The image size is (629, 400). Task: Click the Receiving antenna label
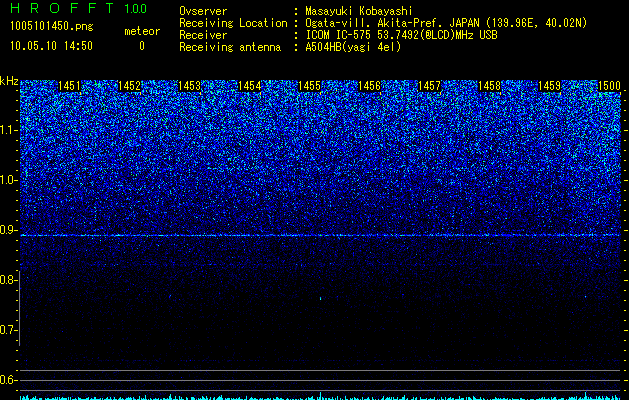230,47
